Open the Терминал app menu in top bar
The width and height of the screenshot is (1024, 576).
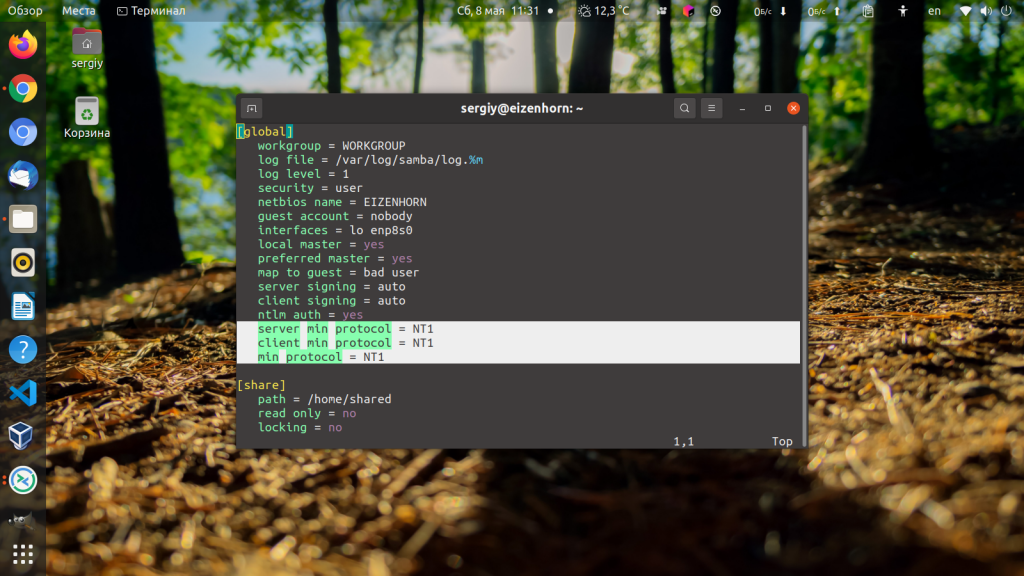click(x=151, y=11)
